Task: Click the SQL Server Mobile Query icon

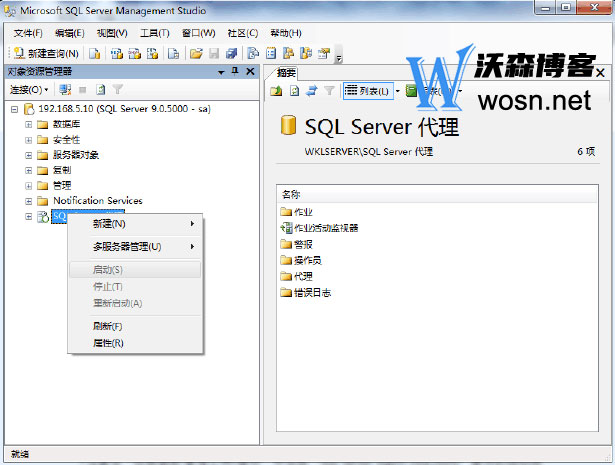Action: pyautogui.click(x=173, y=53)
